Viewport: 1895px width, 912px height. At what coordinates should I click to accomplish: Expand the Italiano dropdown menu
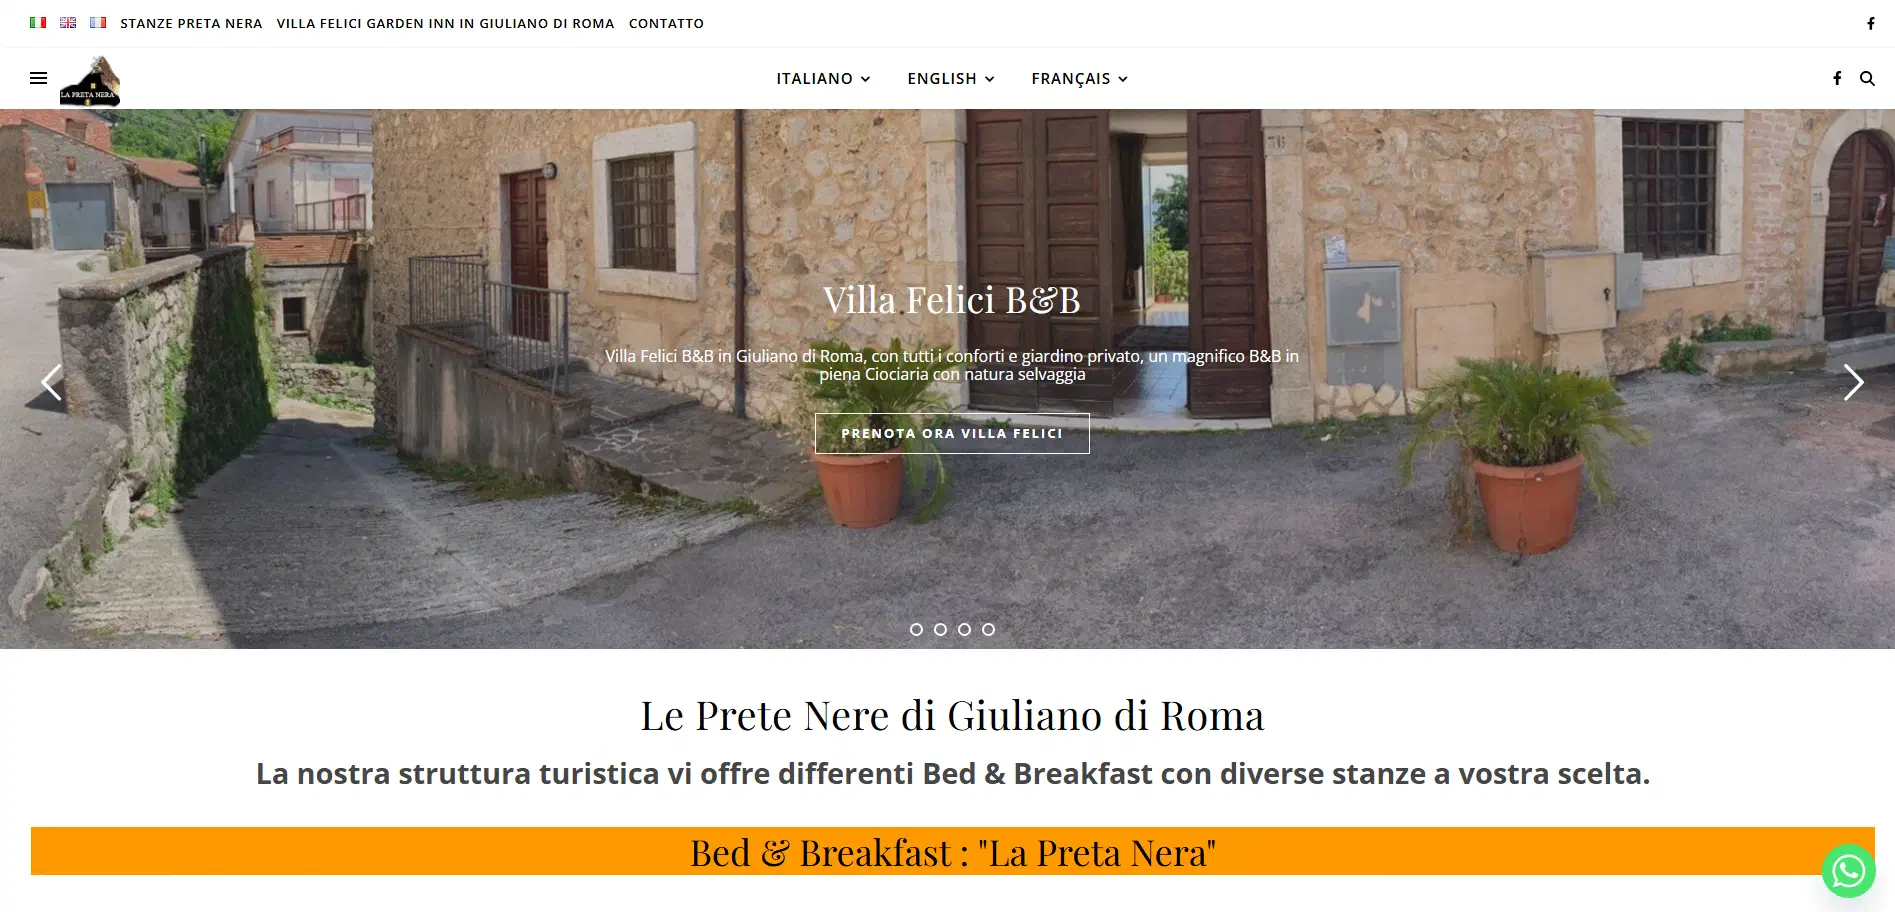[823, 78]
